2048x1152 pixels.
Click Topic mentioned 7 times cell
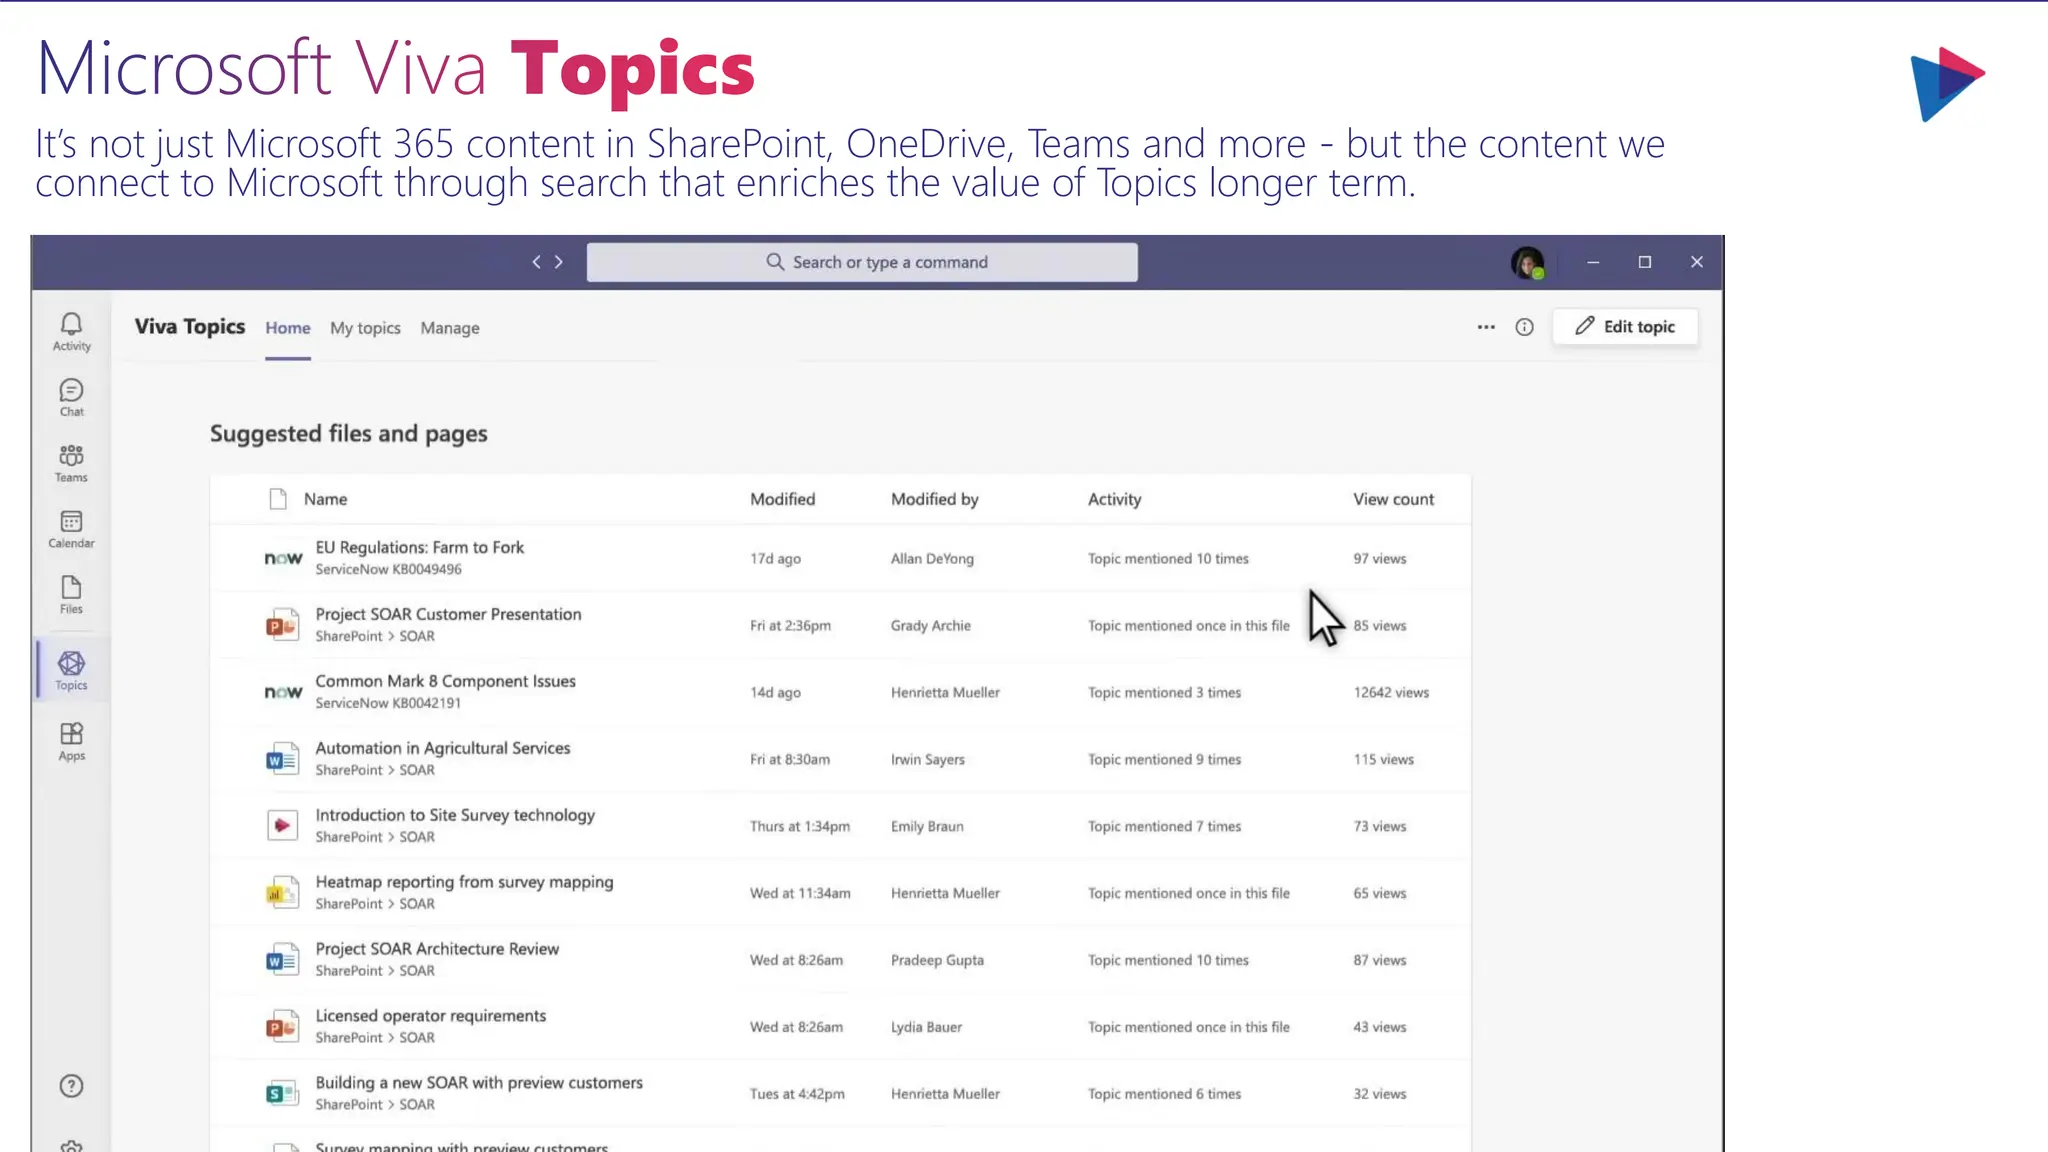(x=1164, y=827)
